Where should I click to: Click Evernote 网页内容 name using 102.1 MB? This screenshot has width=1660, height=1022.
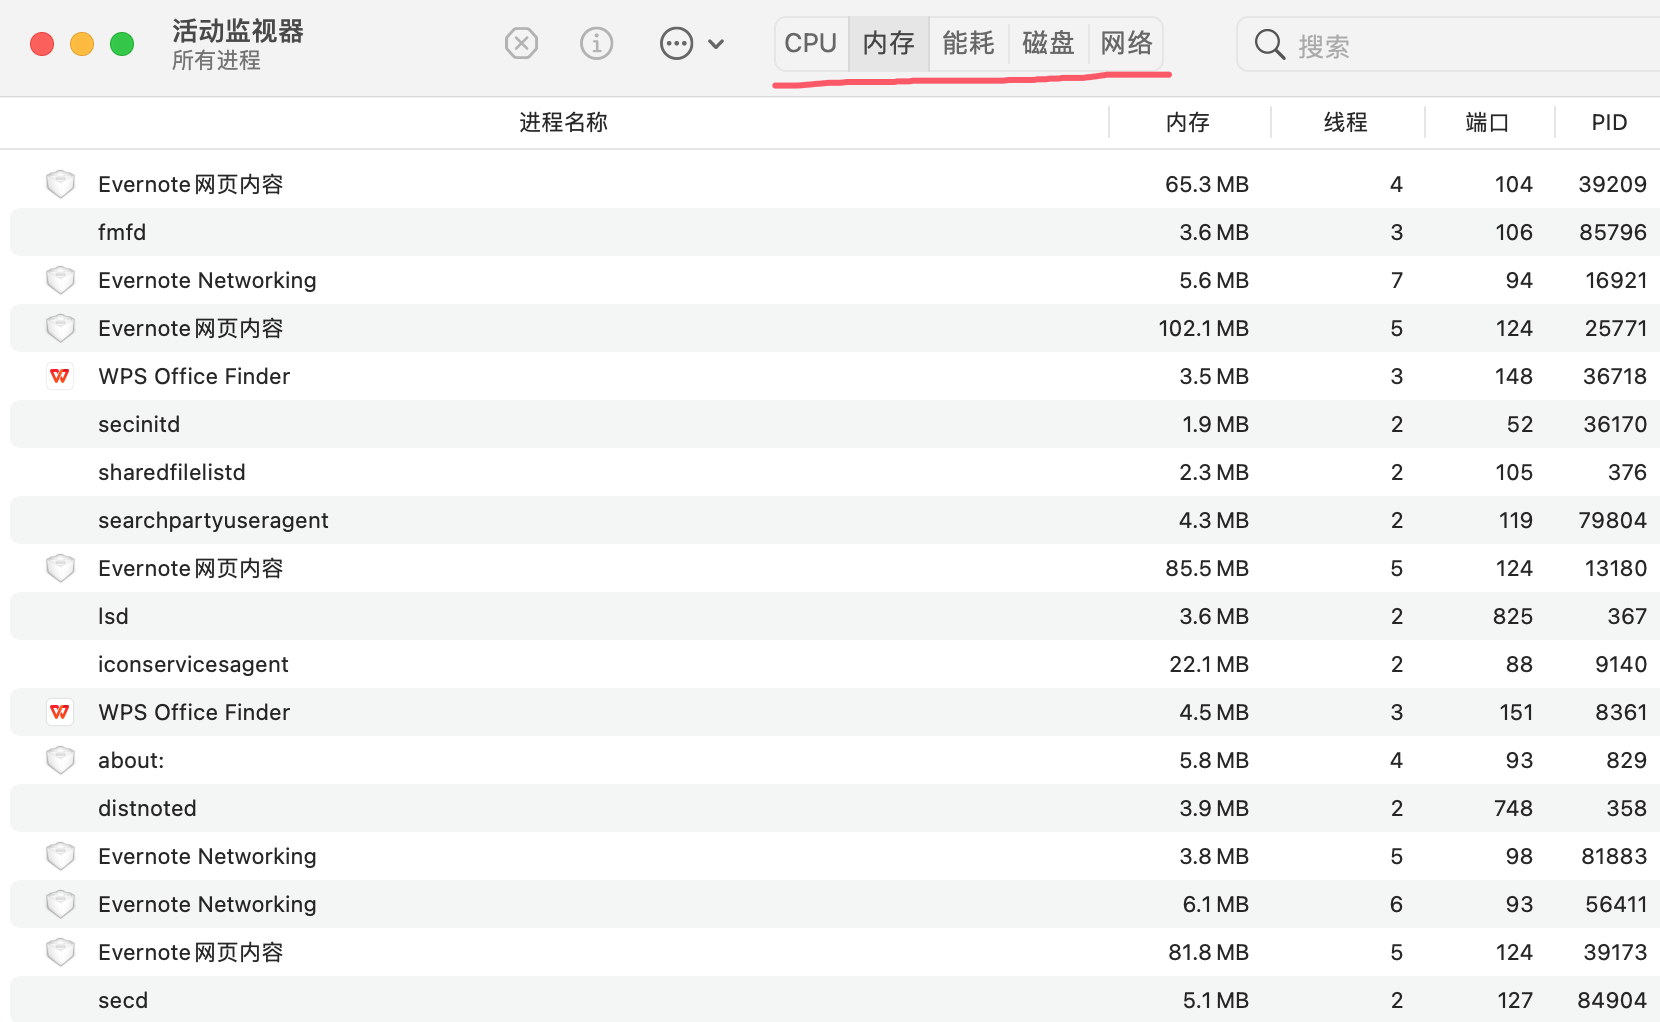(x=191, y=328)
